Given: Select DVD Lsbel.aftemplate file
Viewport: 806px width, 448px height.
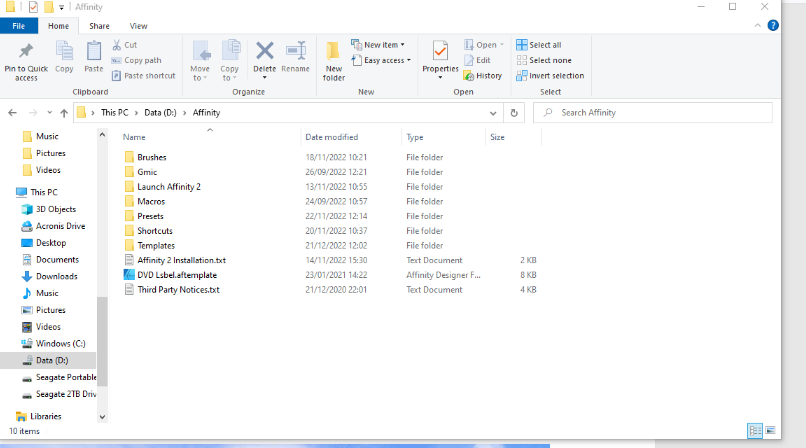Looking at the screenshot, I should pyautogui.click(x=177, y=275).
